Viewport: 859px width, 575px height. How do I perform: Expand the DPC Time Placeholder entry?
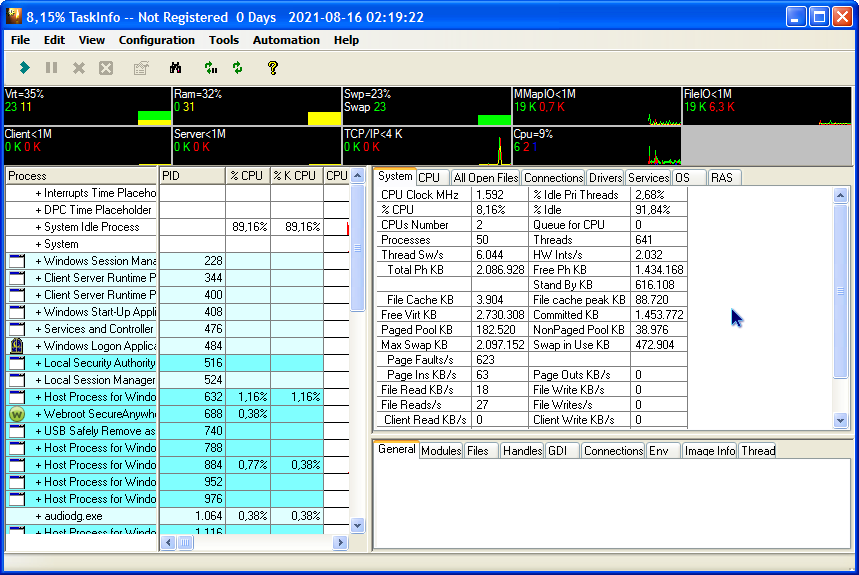(38, 210)
